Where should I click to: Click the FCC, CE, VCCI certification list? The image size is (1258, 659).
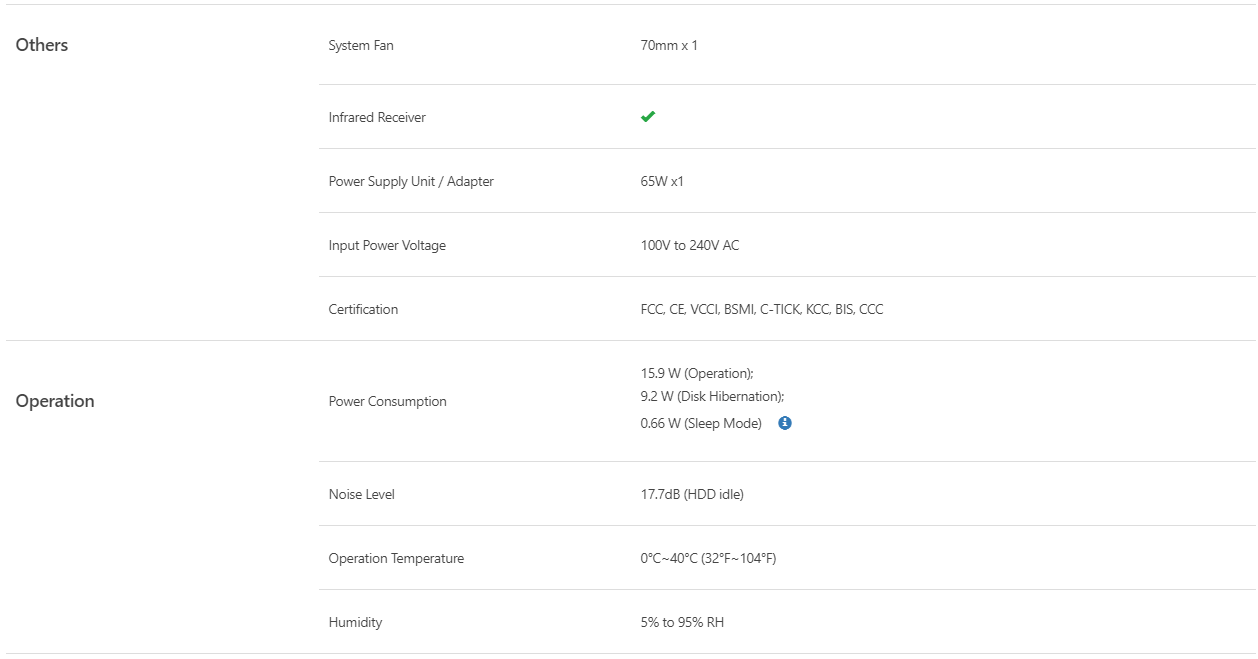762,309
